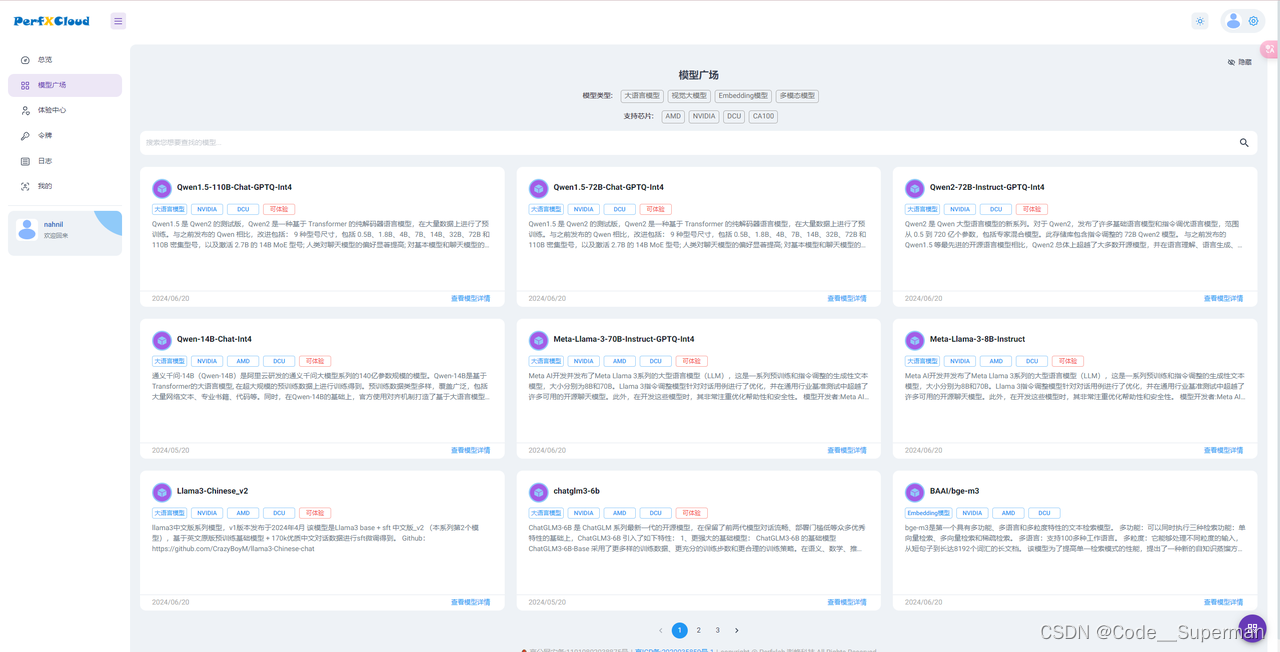Click the NVIDIA tag on Meta-Llama-3-8B-Instruct card
1280x652 pixels.
(x=960, y=361)
